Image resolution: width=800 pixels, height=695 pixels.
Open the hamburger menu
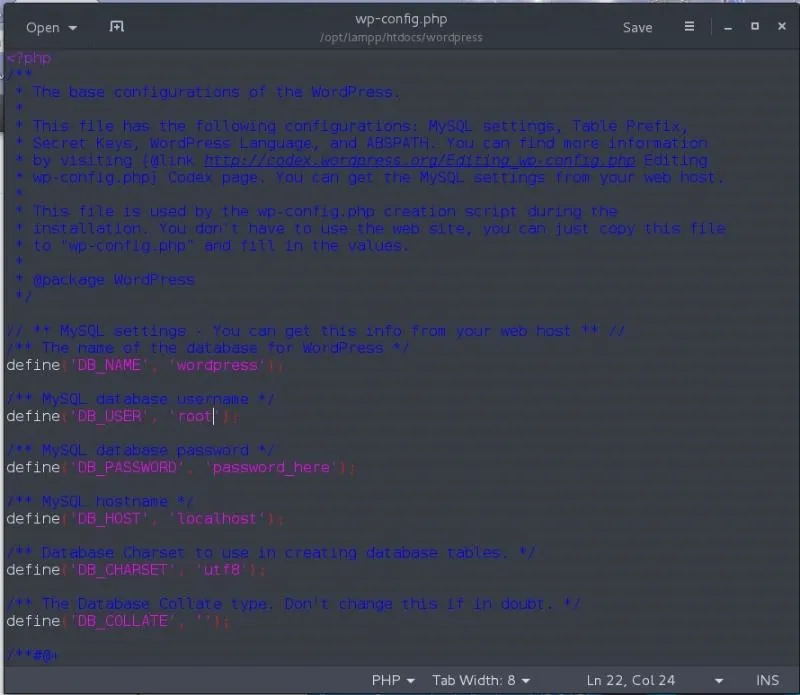pos(689,27)
